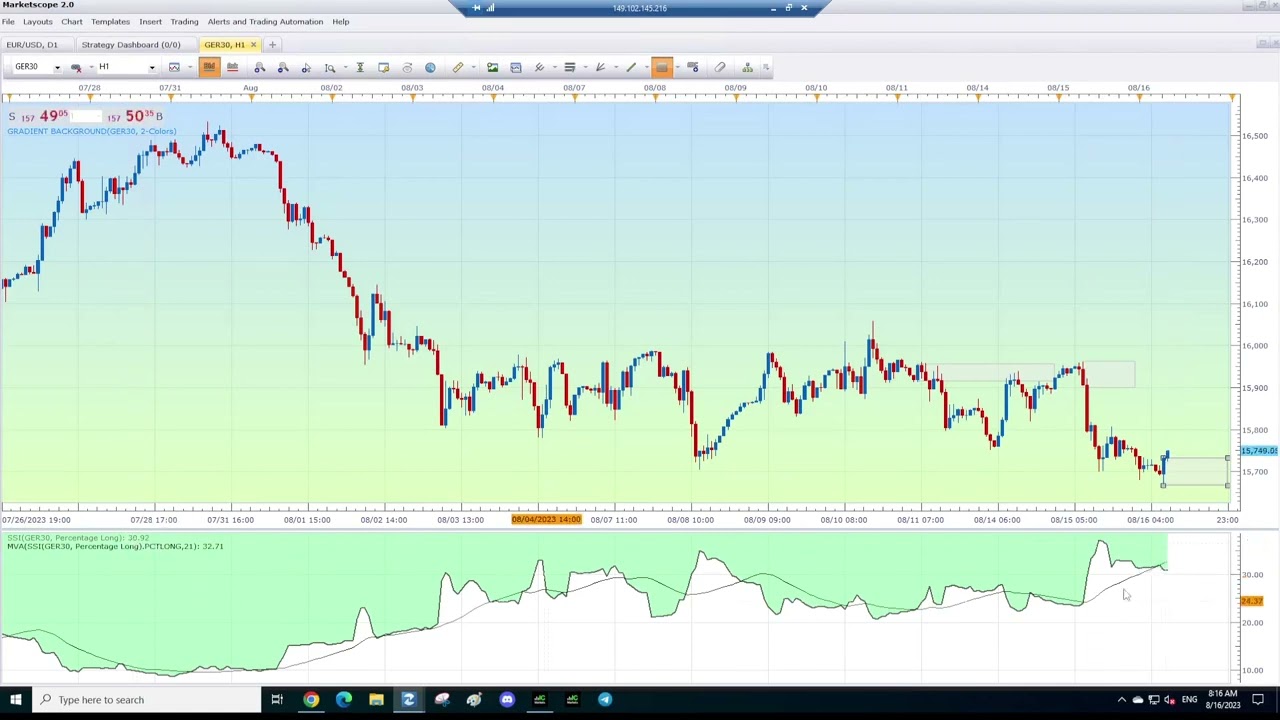
Task: Click the eraser tool icon
Action: (x=720, y=68)
